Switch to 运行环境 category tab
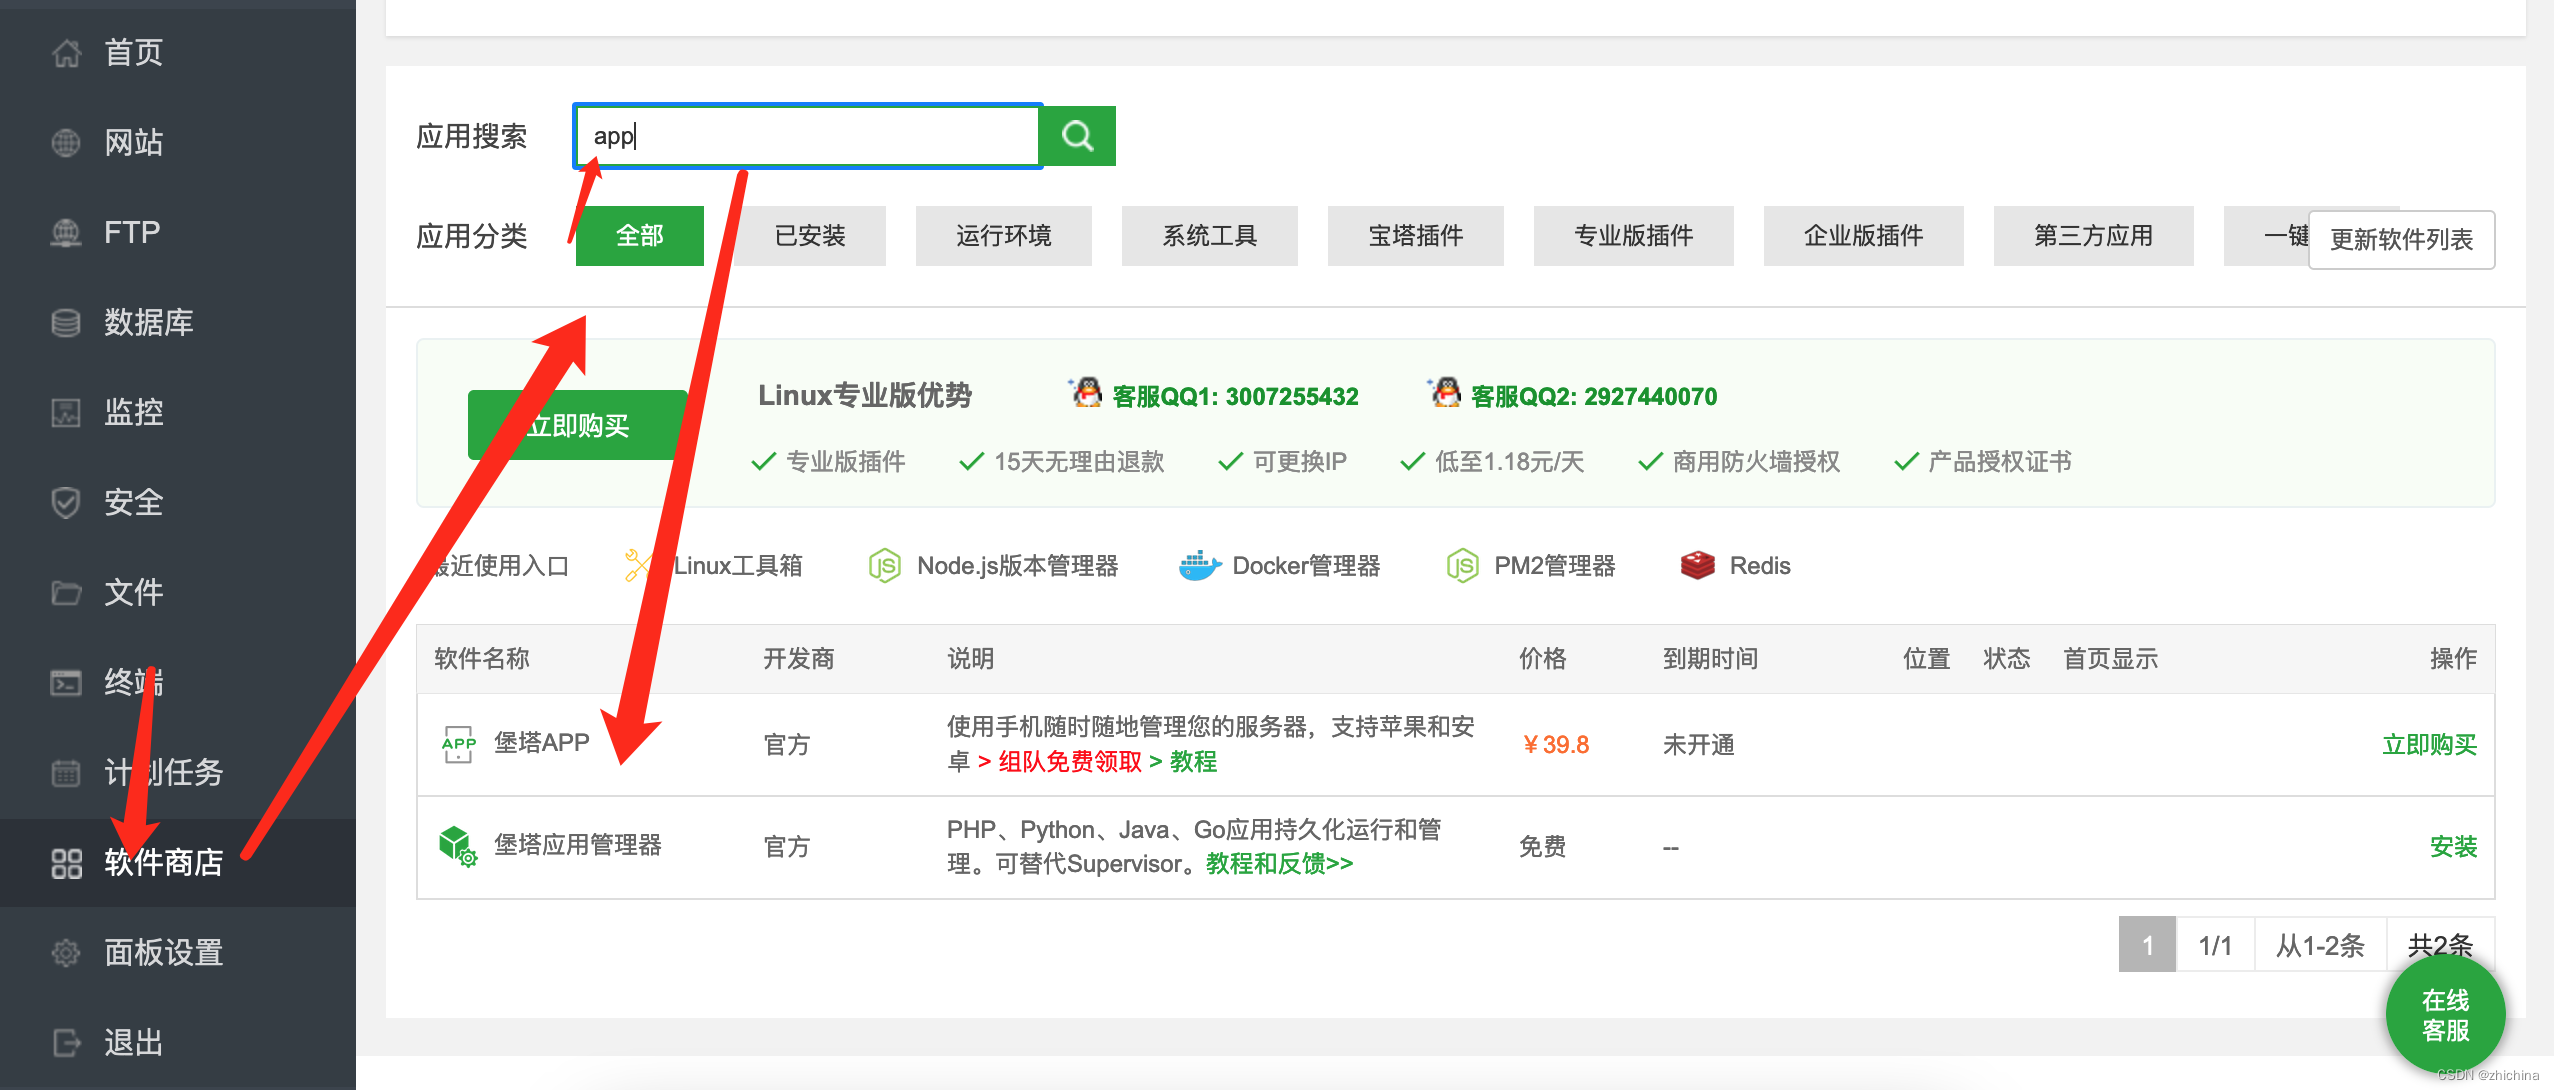Screen dimensions: 2554x1090 click(1003, 236)
